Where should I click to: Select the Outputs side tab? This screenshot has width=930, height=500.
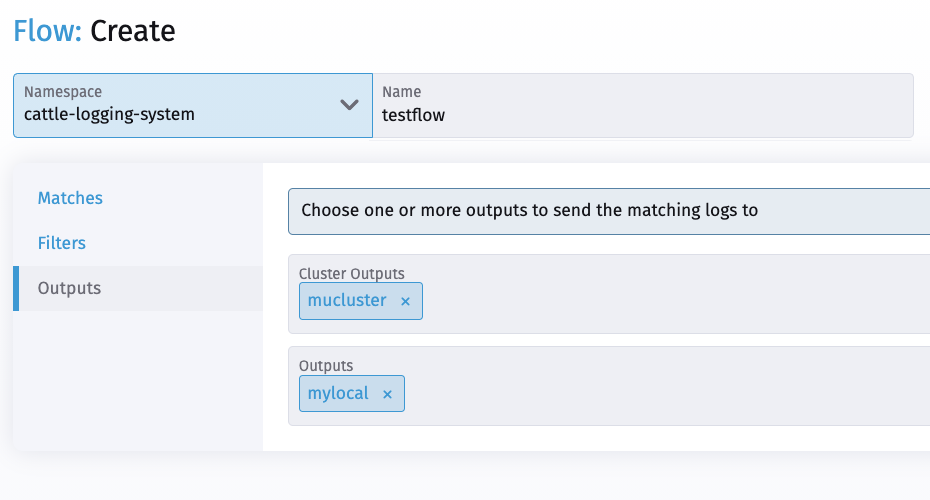coord(69,288)
